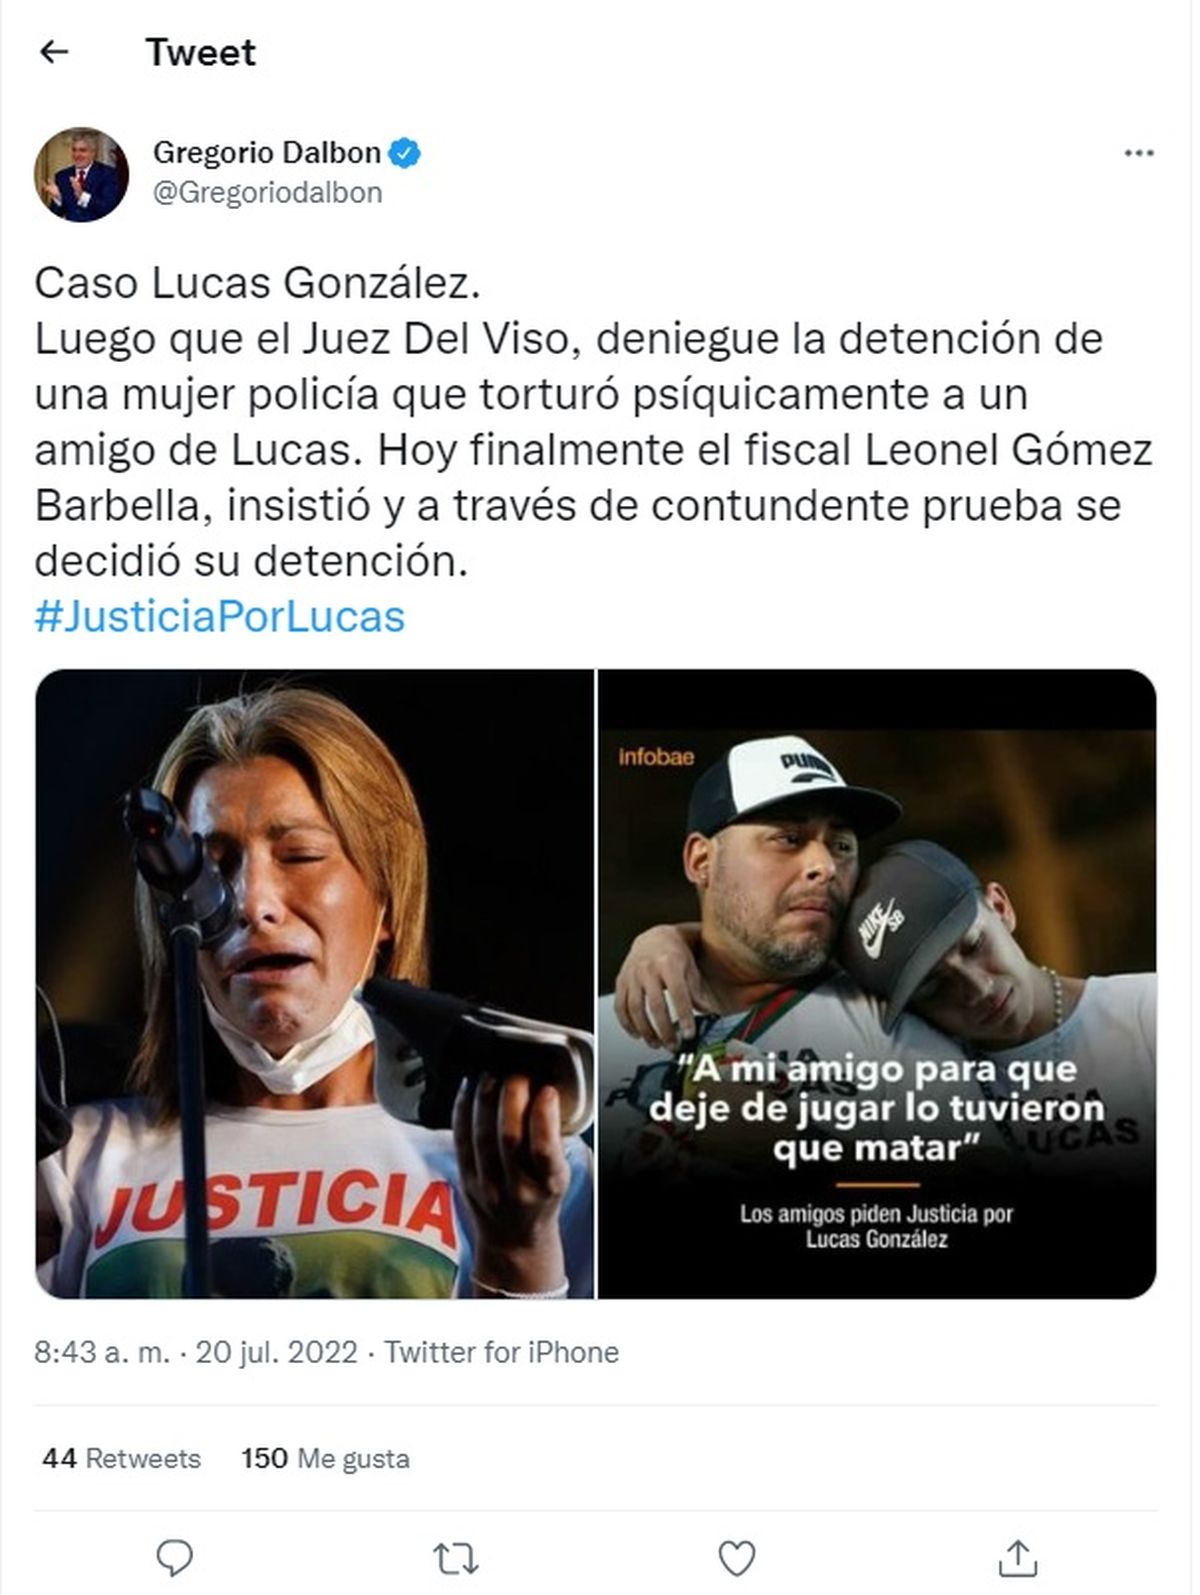1200x1595 pixels.
Task: Click the tweet text body
Action: click(594, 422)
